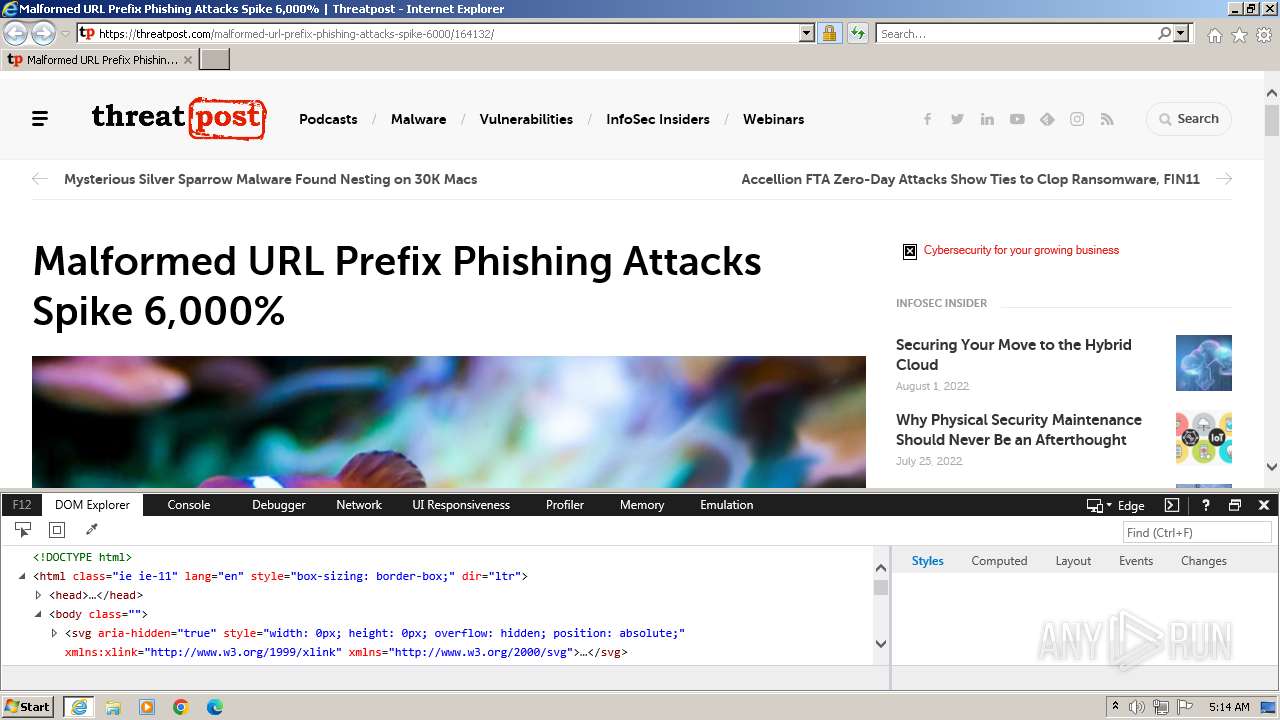Open Threatpost LinkedIn icon

point(987,119)
